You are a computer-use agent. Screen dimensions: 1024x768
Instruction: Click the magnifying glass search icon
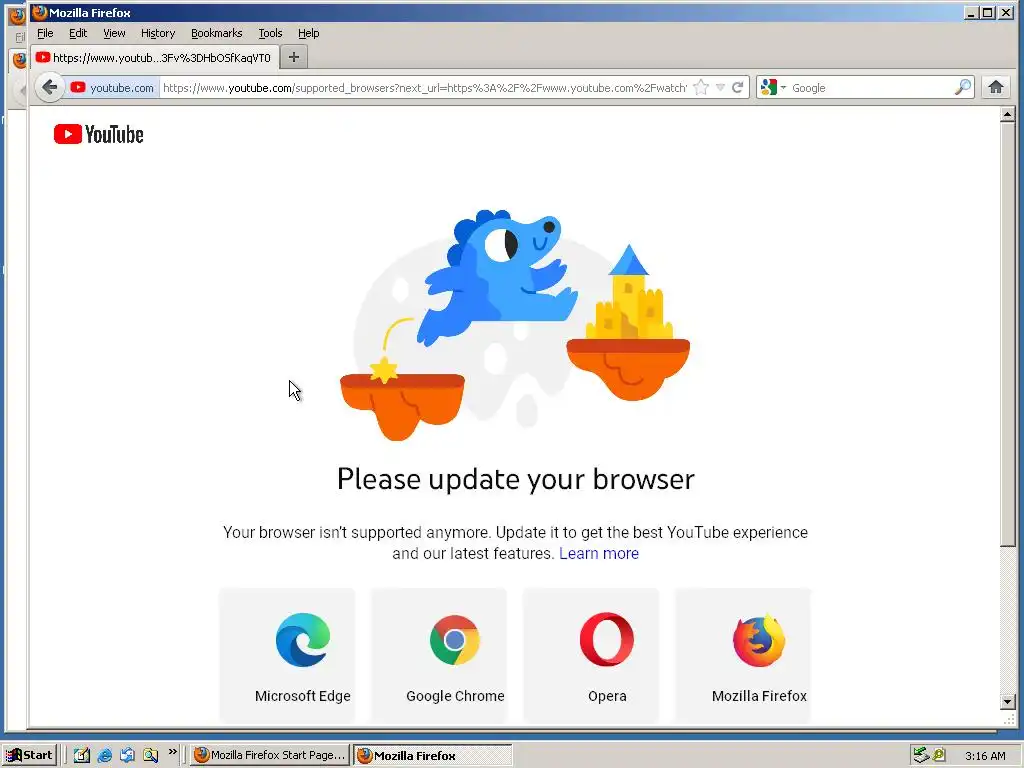(x=963, y=88)
